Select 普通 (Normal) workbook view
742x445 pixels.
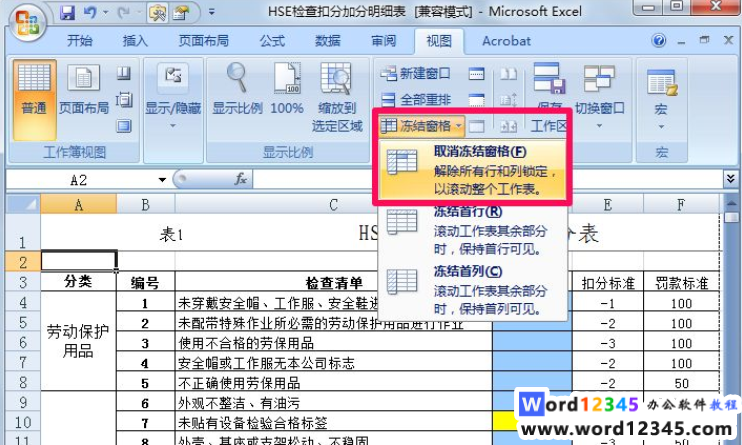[x=34, y=99]
